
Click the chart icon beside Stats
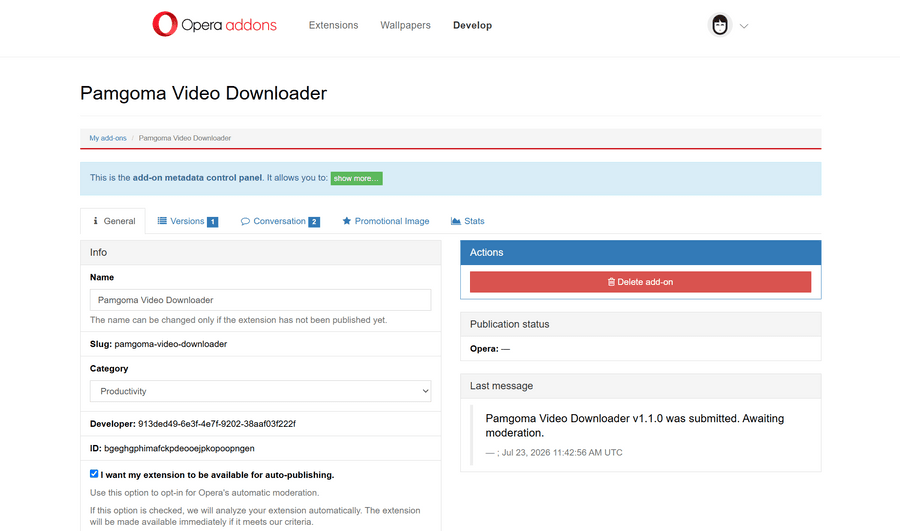(456, 221)
